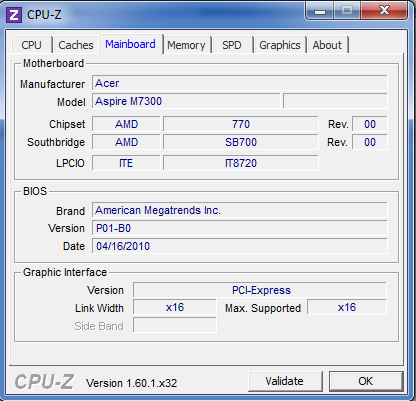Open the SPD tab

tap(232, 45)
